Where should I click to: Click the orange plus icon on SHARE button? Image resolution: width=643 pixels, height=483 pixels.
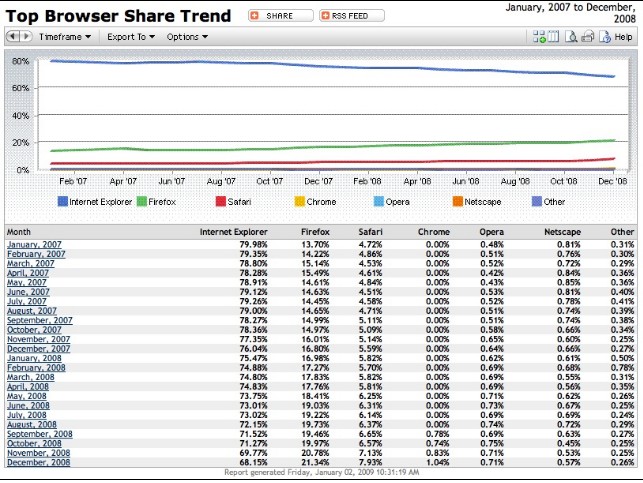tap(255, 16)
